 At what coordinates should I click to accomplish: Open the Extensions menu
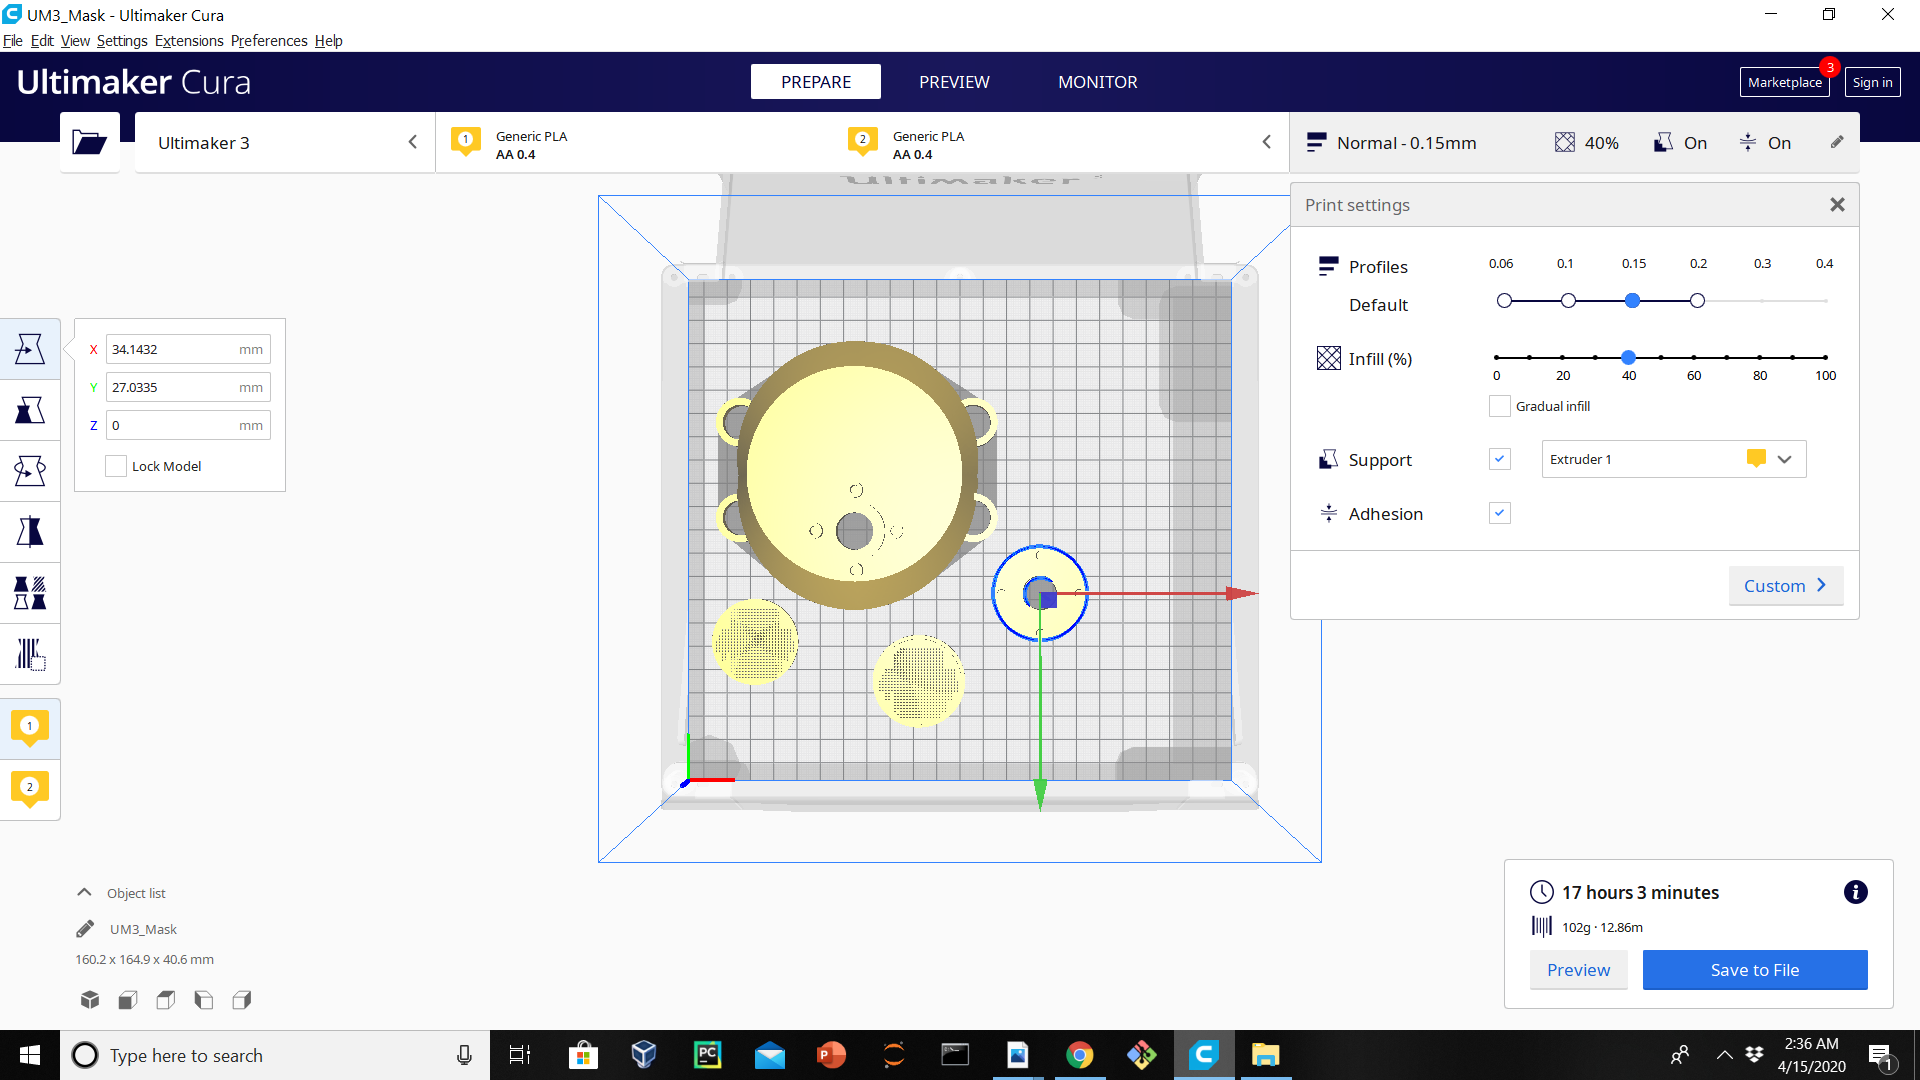click(x=189, y=41)
